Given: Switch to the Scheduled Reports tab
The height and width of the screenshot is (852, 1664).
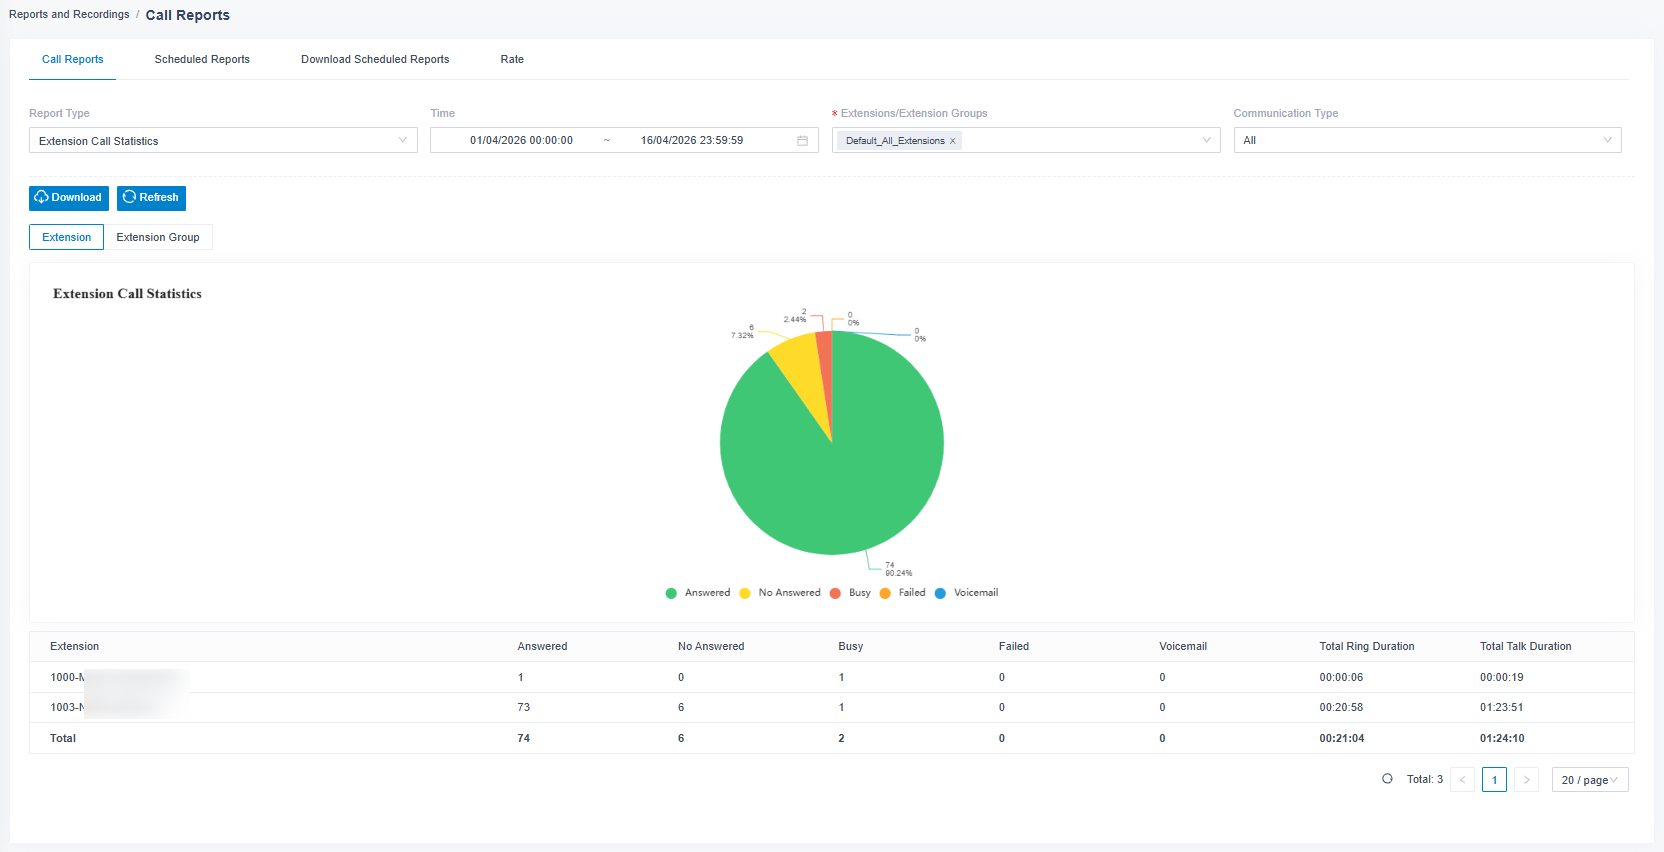Looking at the screenshot, I should pos(202,59).
